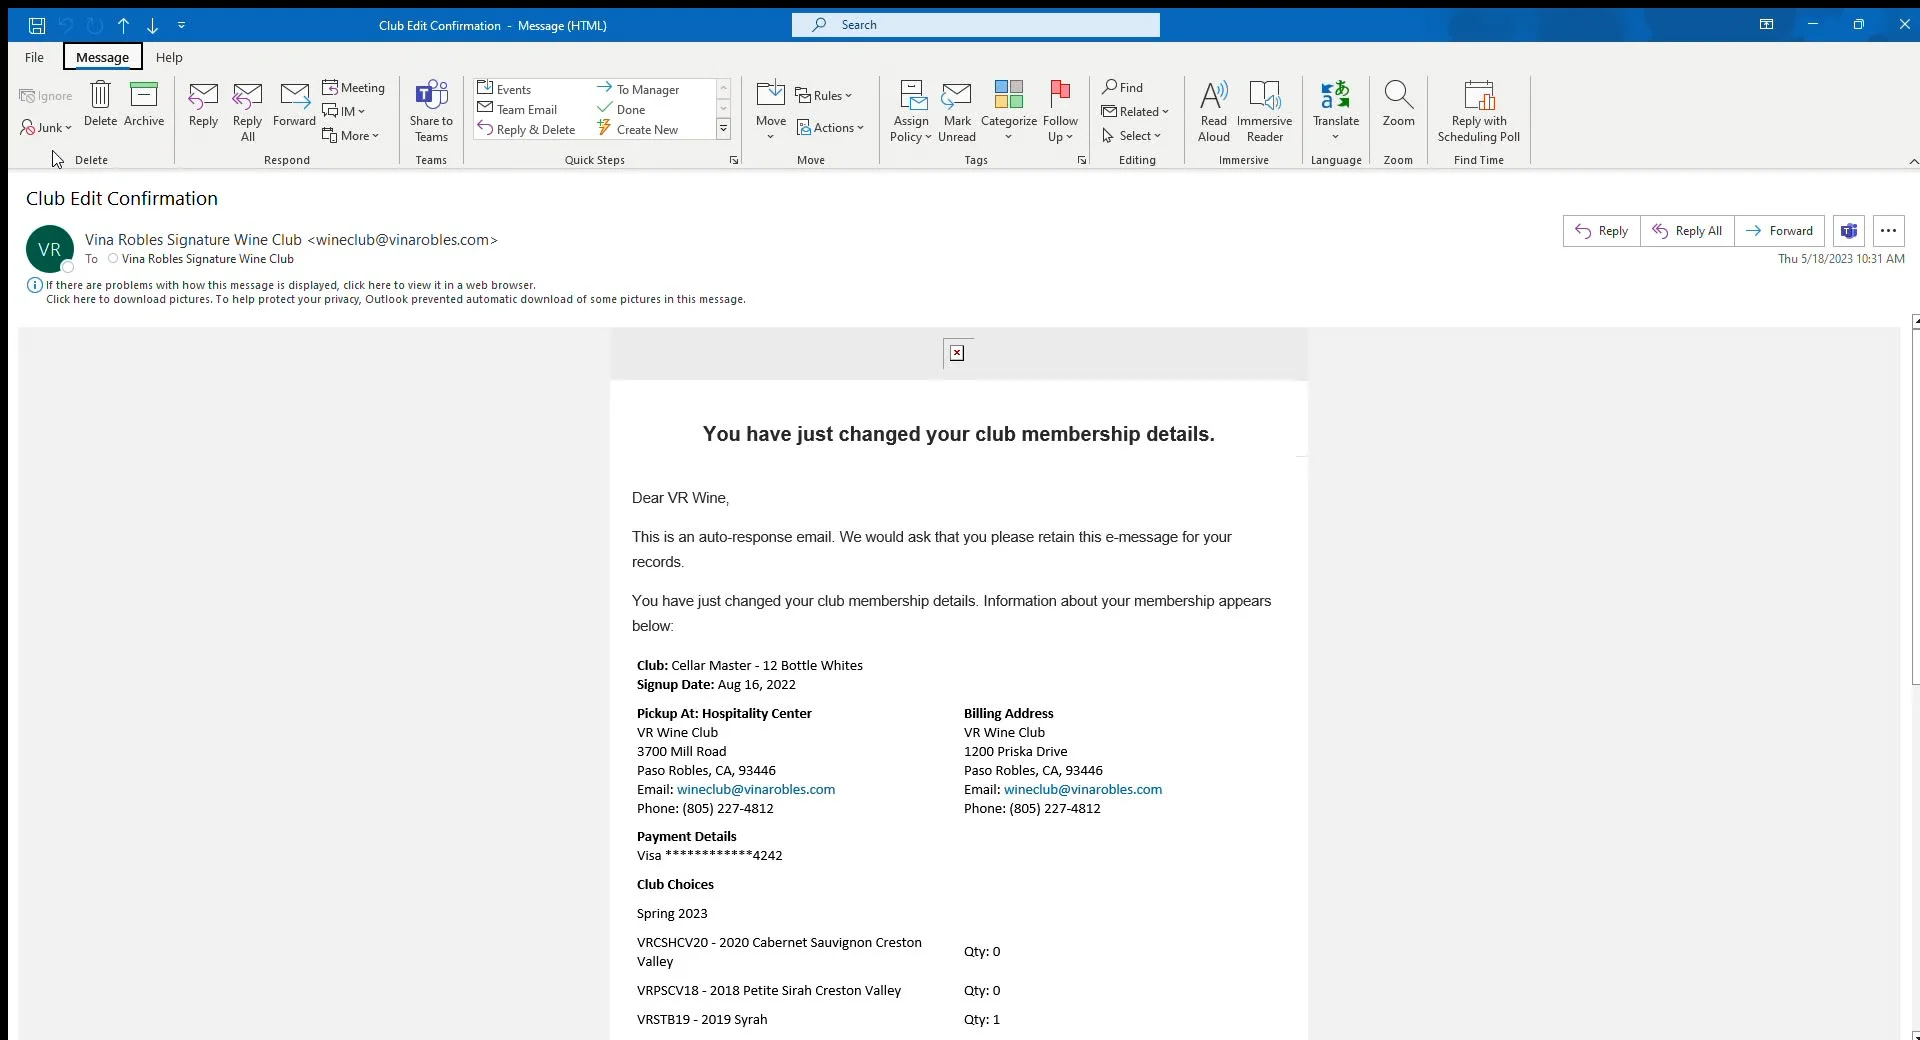The image size is (1920, 1040).
Task: Open the Read Aloud tool
Action: (1213, 112)
